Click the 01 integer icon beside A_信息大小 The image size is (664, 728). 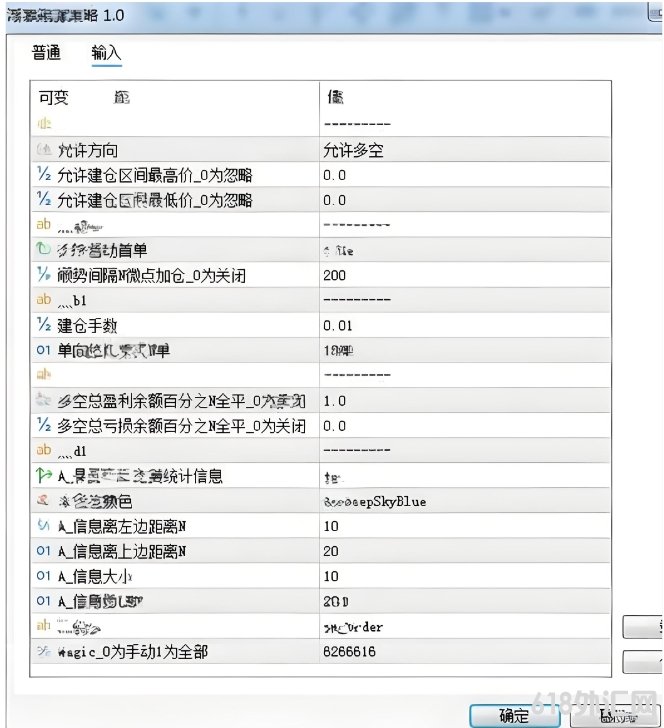tap(43, 576)
